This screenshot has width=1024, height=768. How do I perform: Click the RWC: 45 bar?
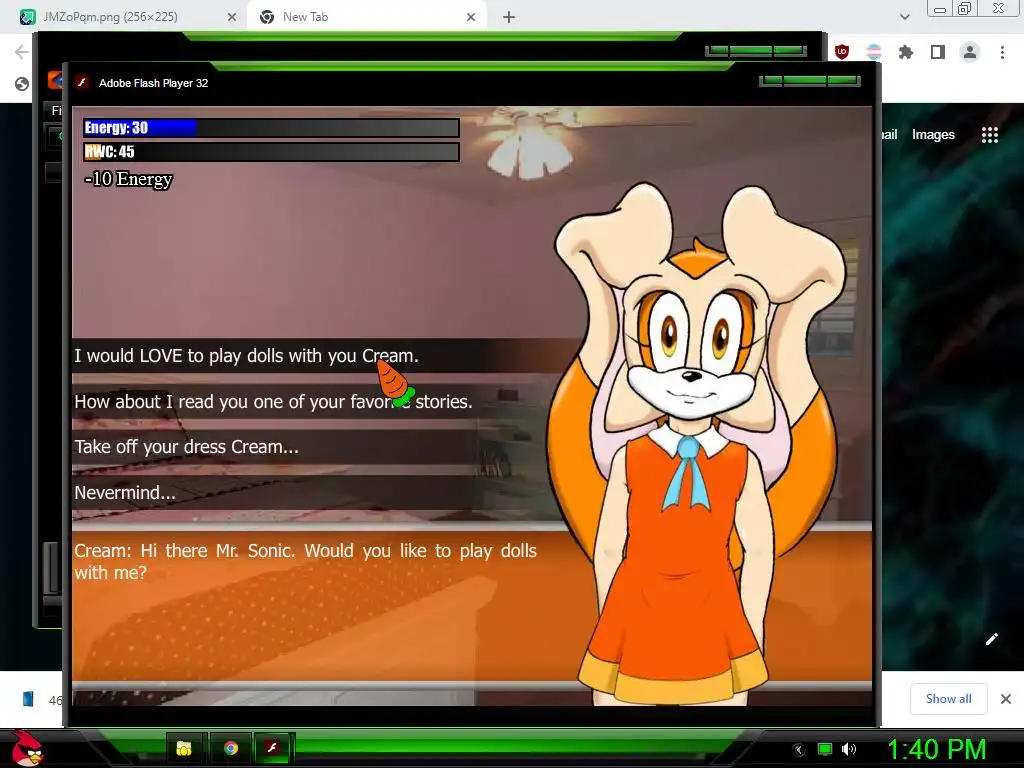click(271, 152)
